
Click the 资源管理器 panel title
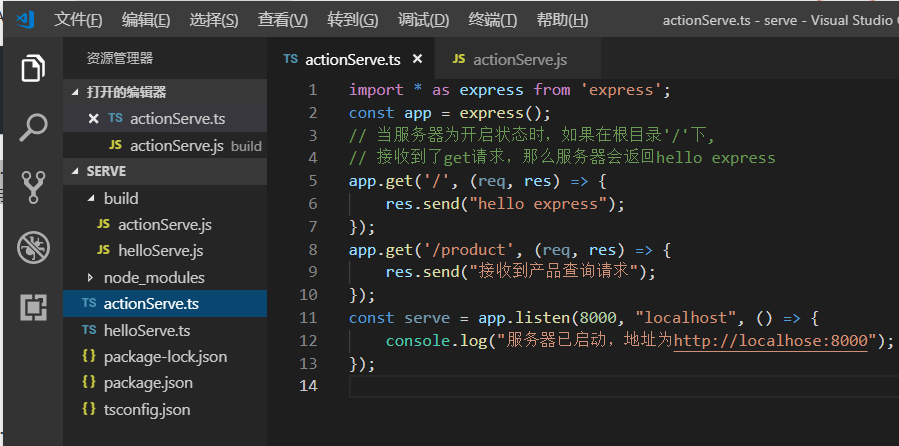120,58
